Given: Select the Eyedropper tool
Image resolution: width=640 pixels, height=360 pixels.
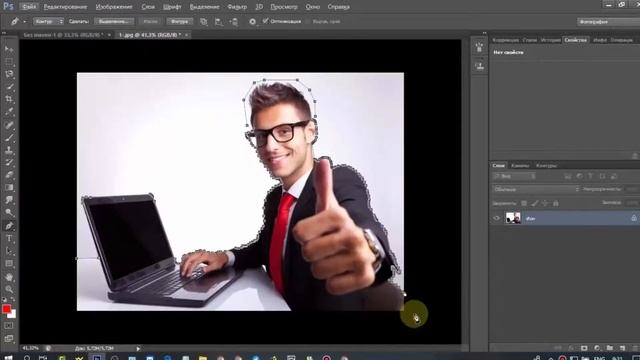Looking at the screenshot, I should click(x=9, y=112).
